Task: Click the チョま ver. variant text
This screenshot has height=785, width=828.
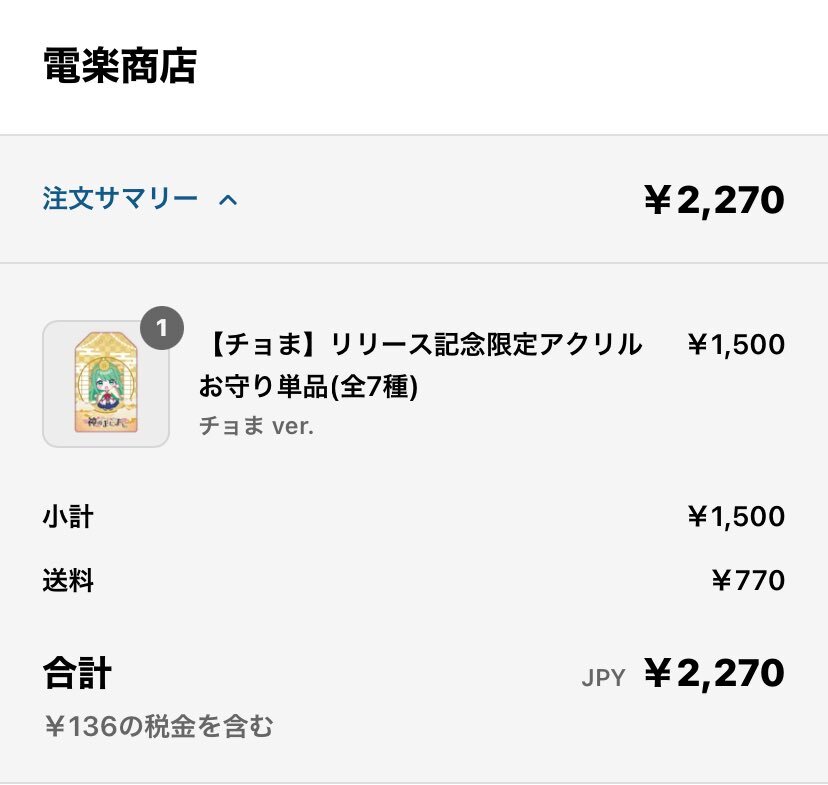Action: pos(256,426)
